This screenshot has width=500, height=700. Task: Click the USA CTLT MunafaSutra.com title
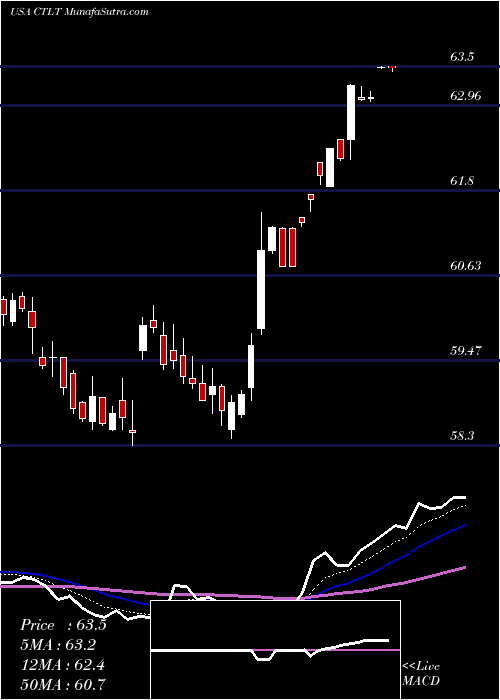click(79, 12)
